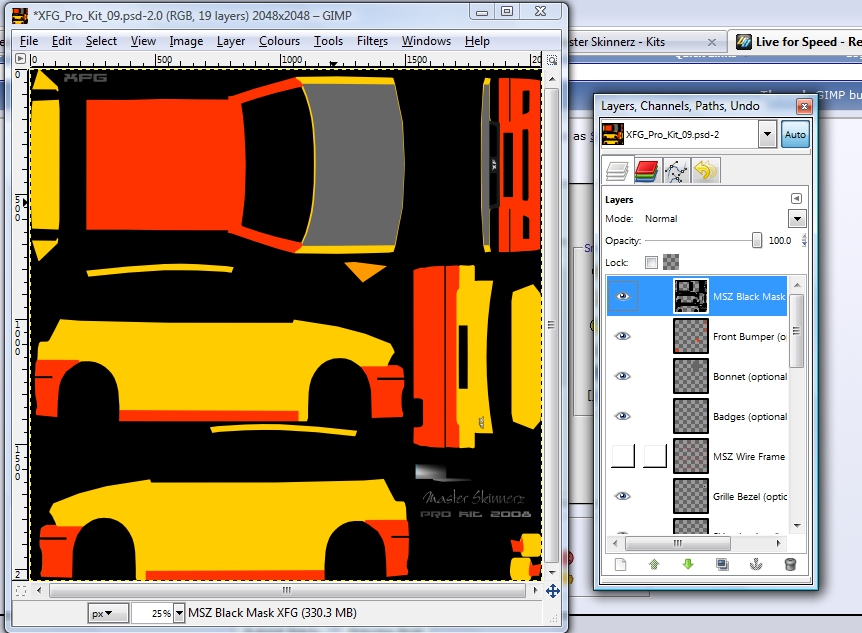Switch to Live for Speed browser tab
862x633 pixels.
796,42
